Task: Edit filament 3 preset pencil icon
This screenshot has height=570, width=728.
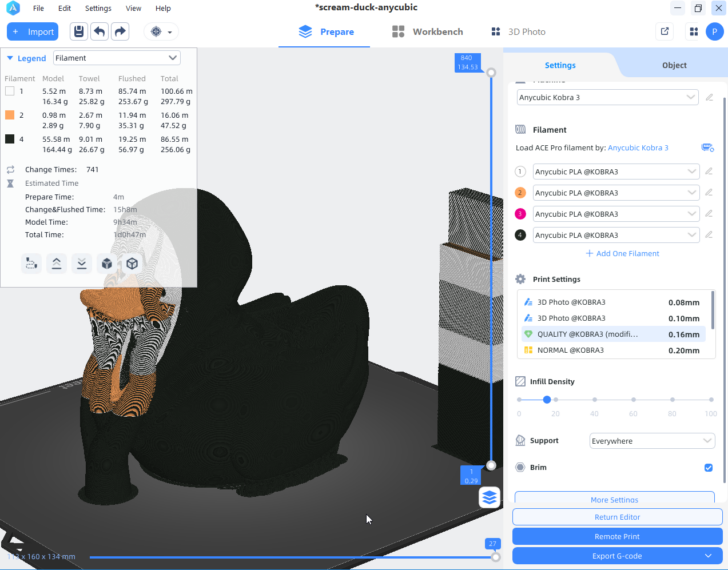Action: point(708,214)
